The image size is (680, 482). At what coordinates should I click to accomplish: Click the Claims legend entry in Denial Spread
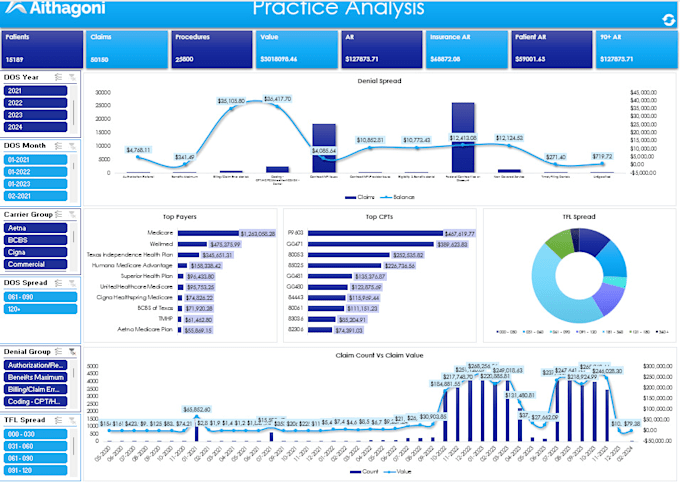pyautogui.click(x=360, y=197)
